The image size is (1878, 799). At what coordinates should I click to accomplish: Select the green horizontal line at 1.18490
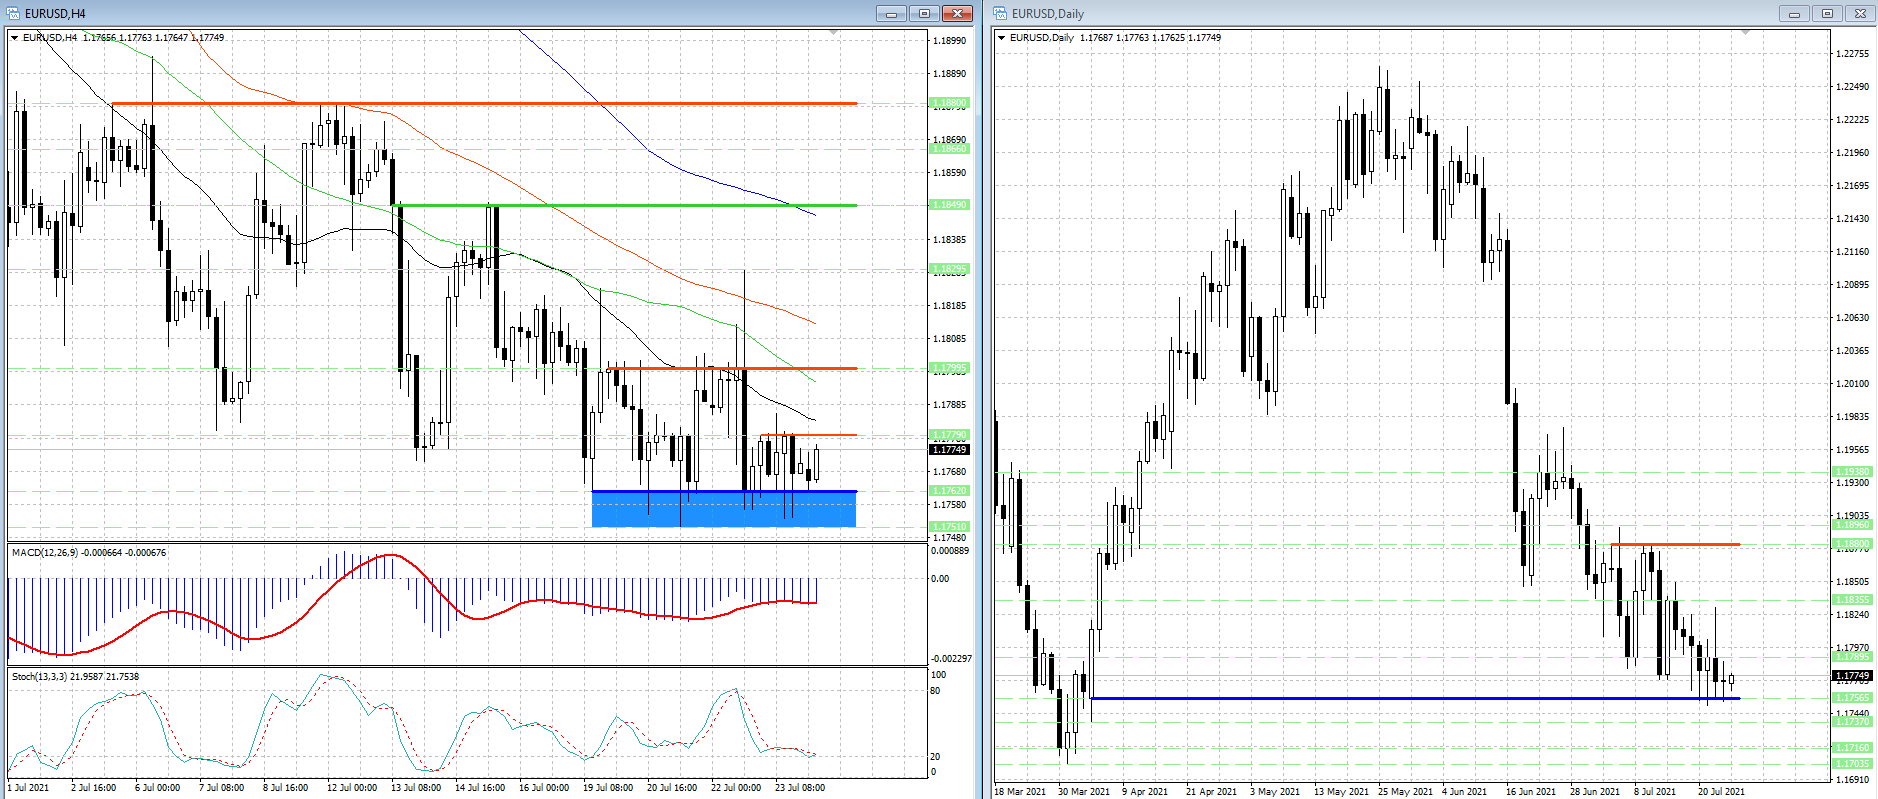tap(626, 205)
